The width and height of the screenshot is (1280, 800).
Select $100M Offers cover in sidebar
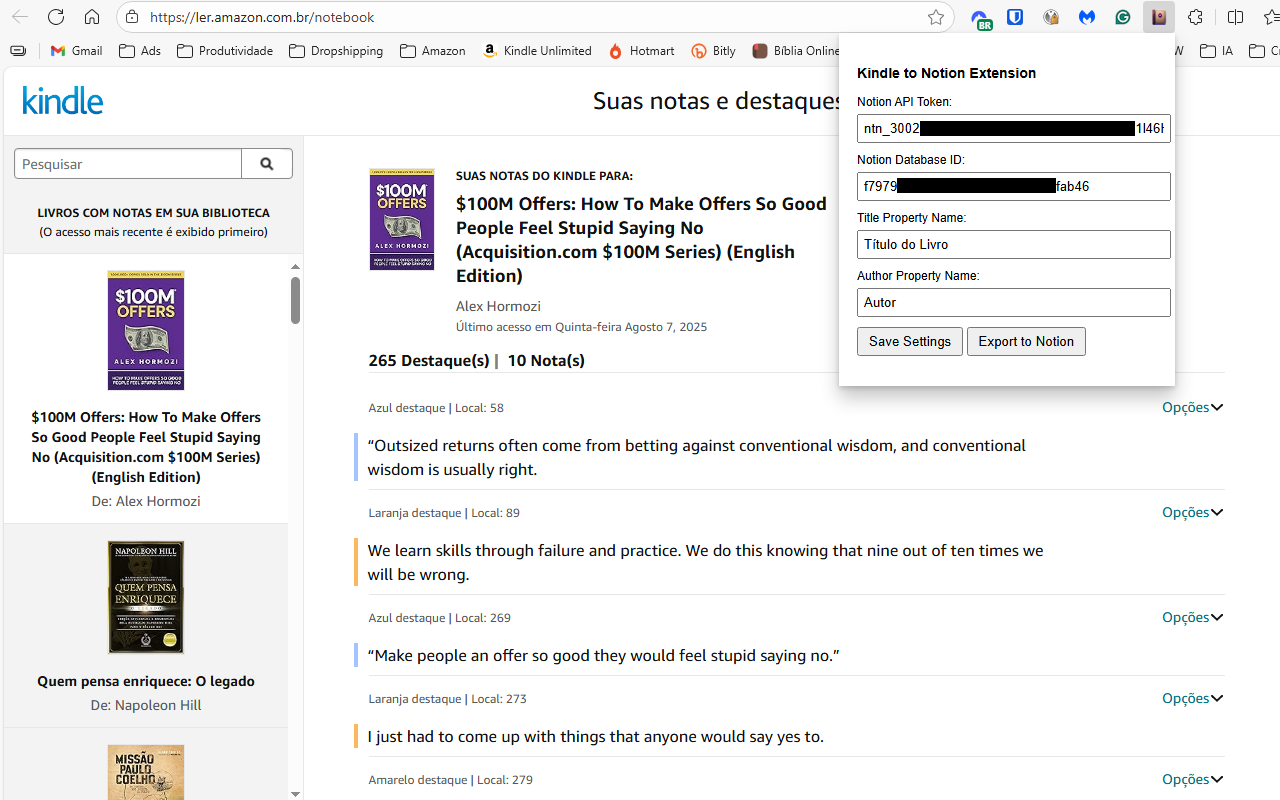click(146, 330)
